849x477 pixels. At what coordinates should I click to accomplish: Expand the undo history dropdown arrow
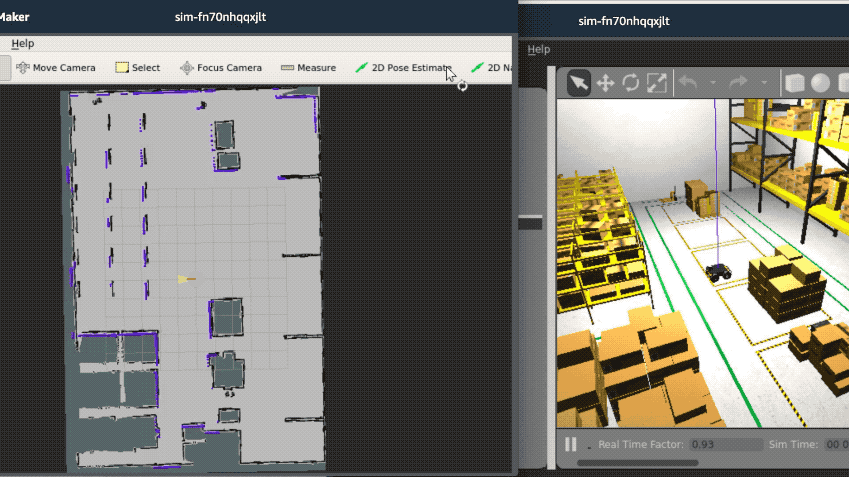[713, 83]
